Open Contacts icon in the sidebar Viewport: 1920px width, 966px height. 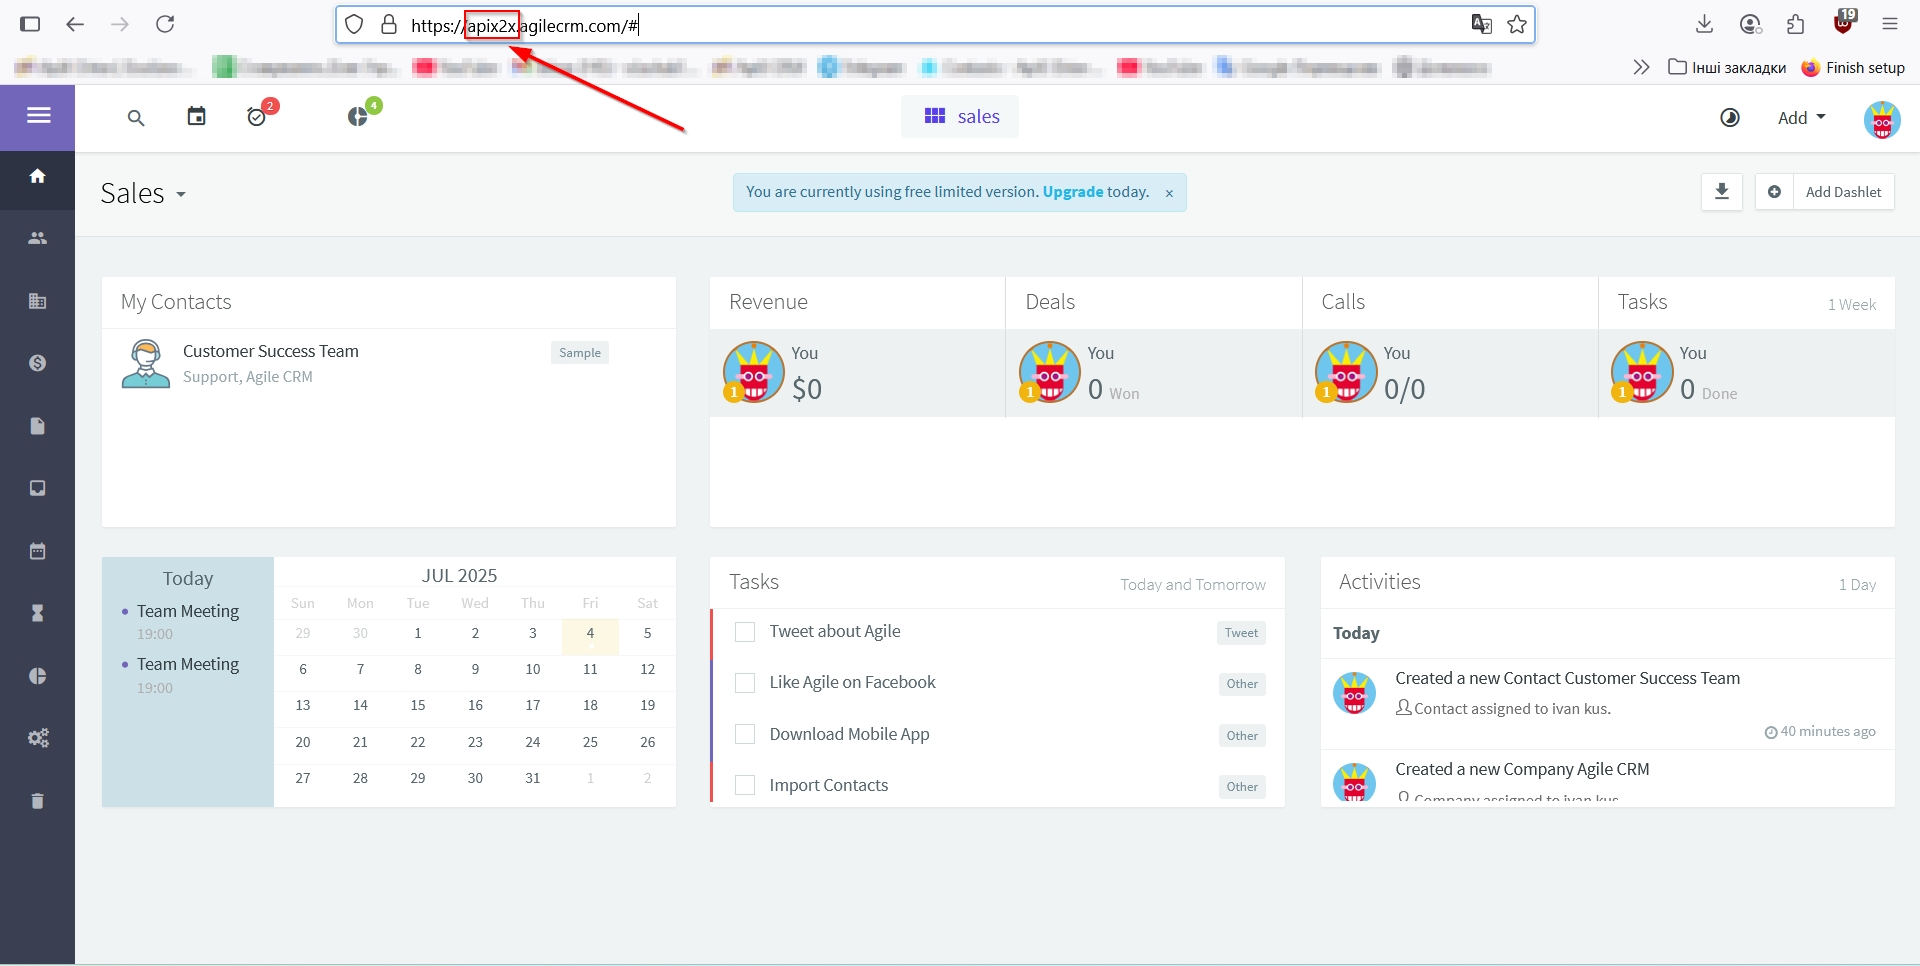click(x=37, y=238)
